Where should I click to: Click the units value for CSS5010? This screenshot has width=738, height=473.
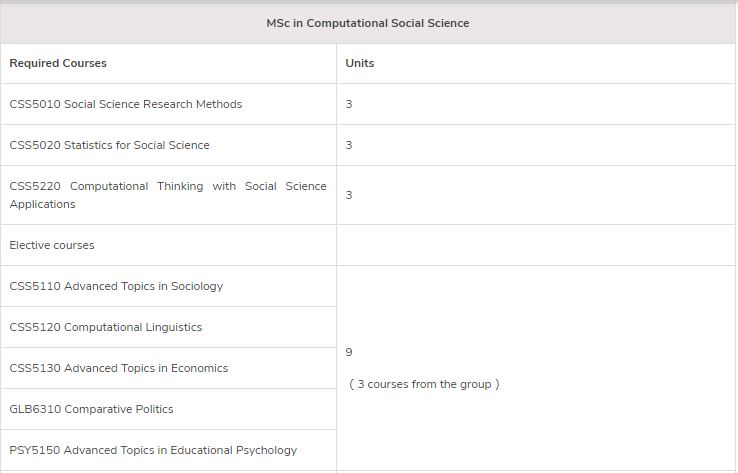tap(349, 104)
